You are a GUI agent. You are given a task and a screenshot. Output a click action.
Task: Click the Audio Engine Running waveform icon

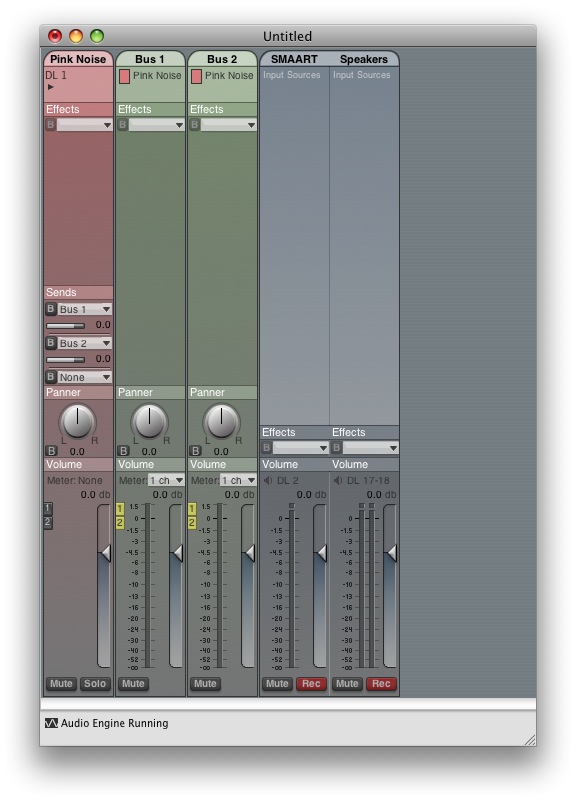pyautogui.click(x=52, y=723)
